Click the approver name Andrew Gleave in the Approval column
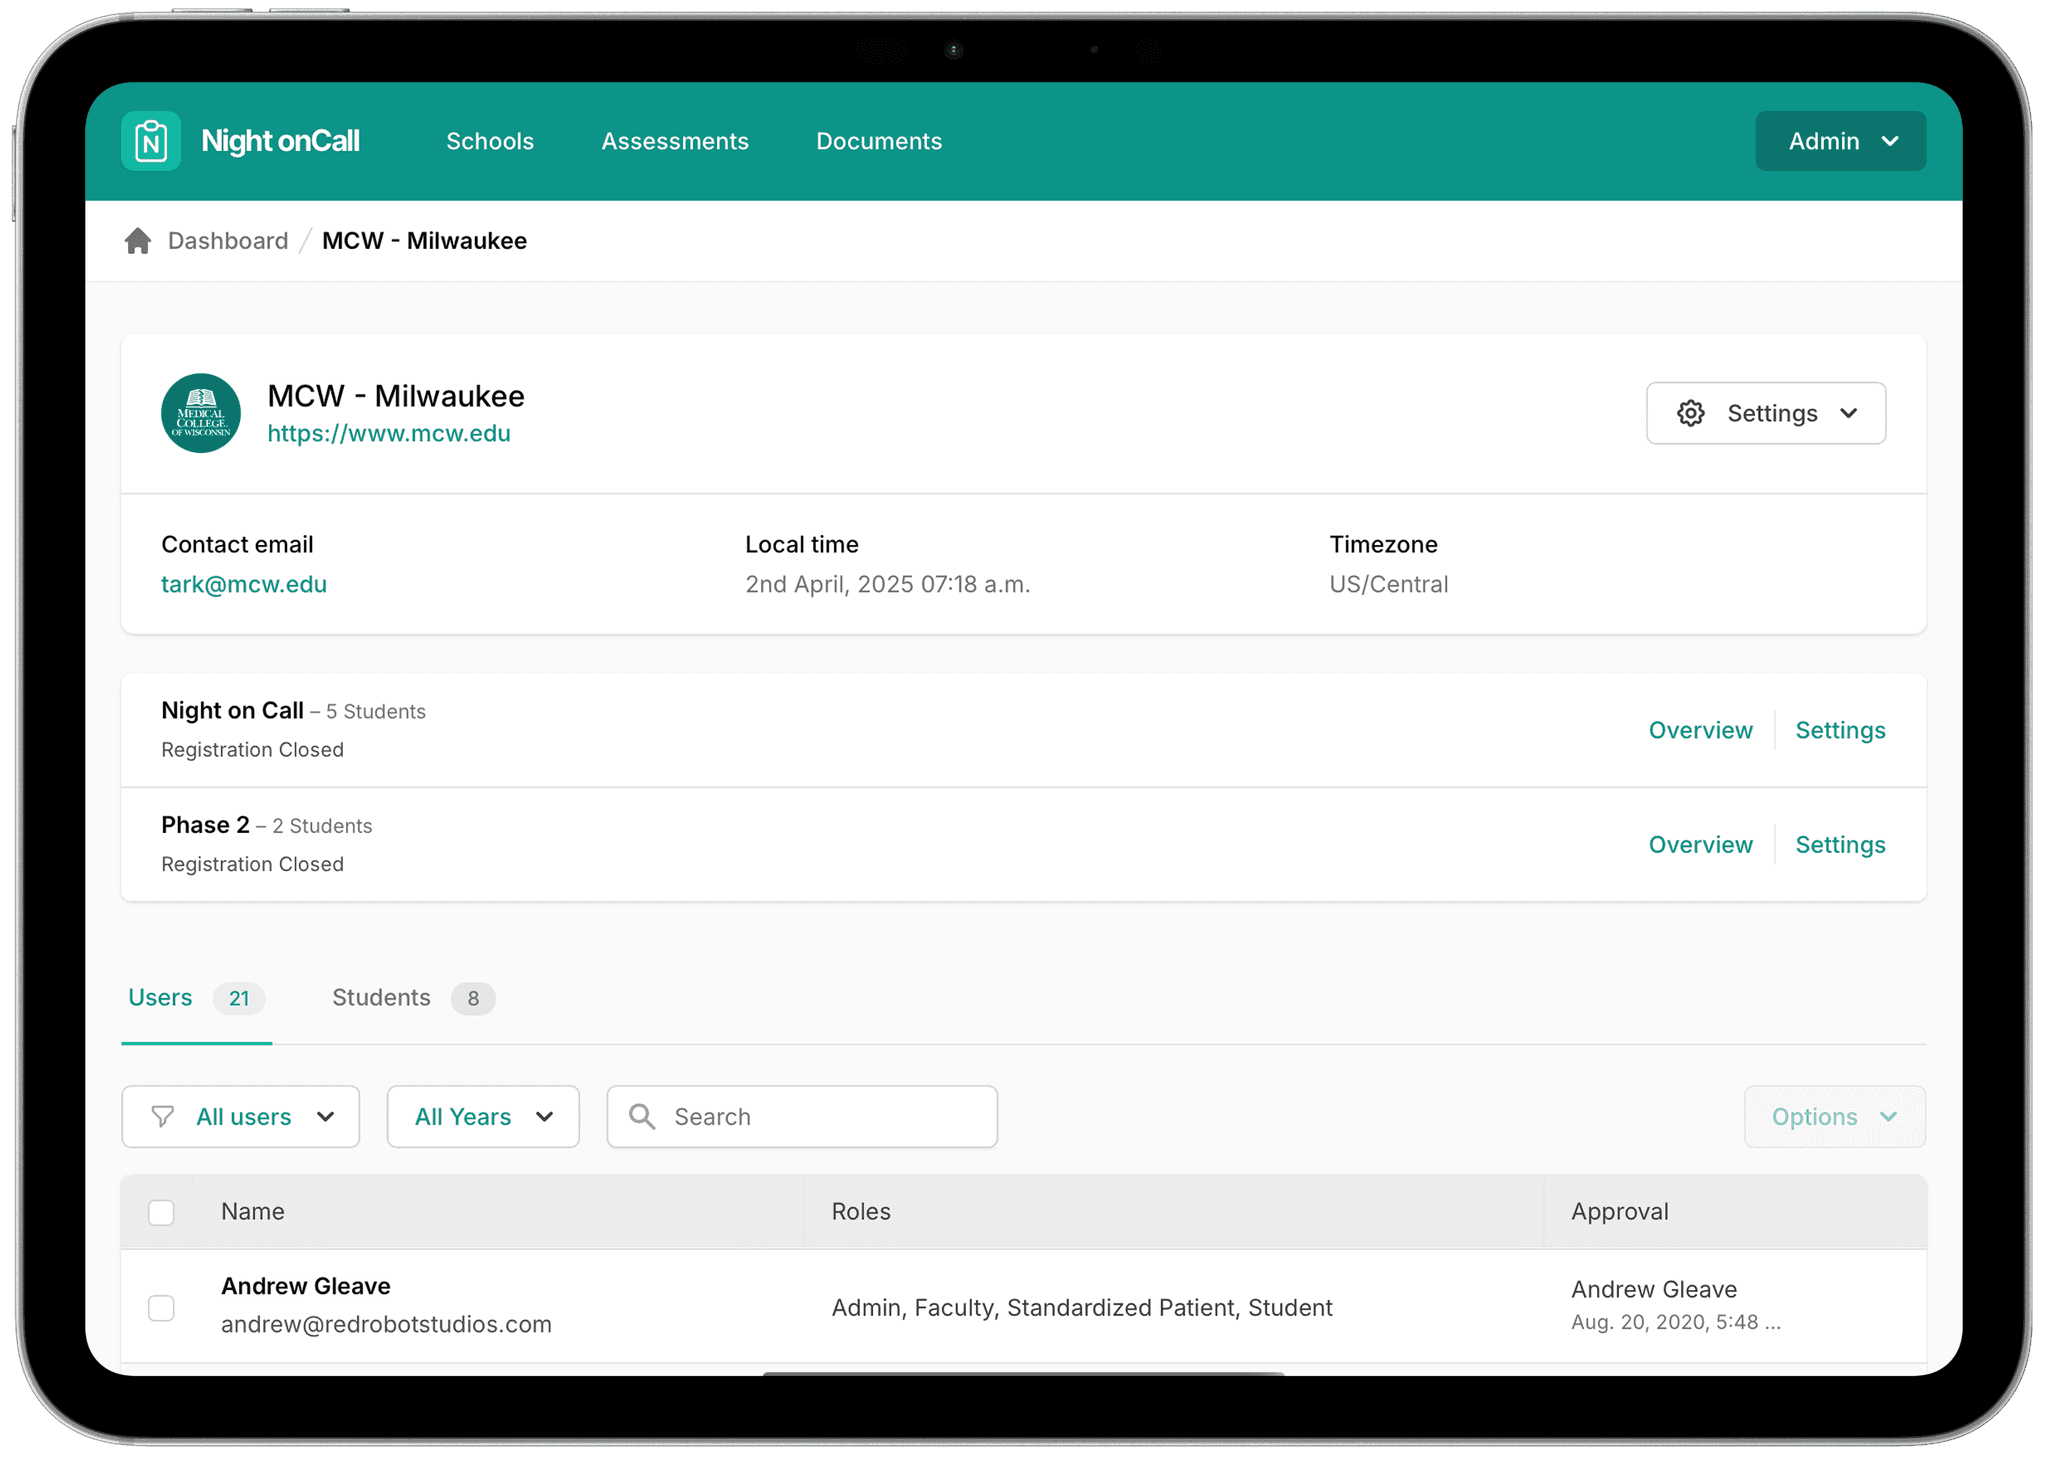Viewport: 2048px width, 1458px height. tap(1654, 1289)
